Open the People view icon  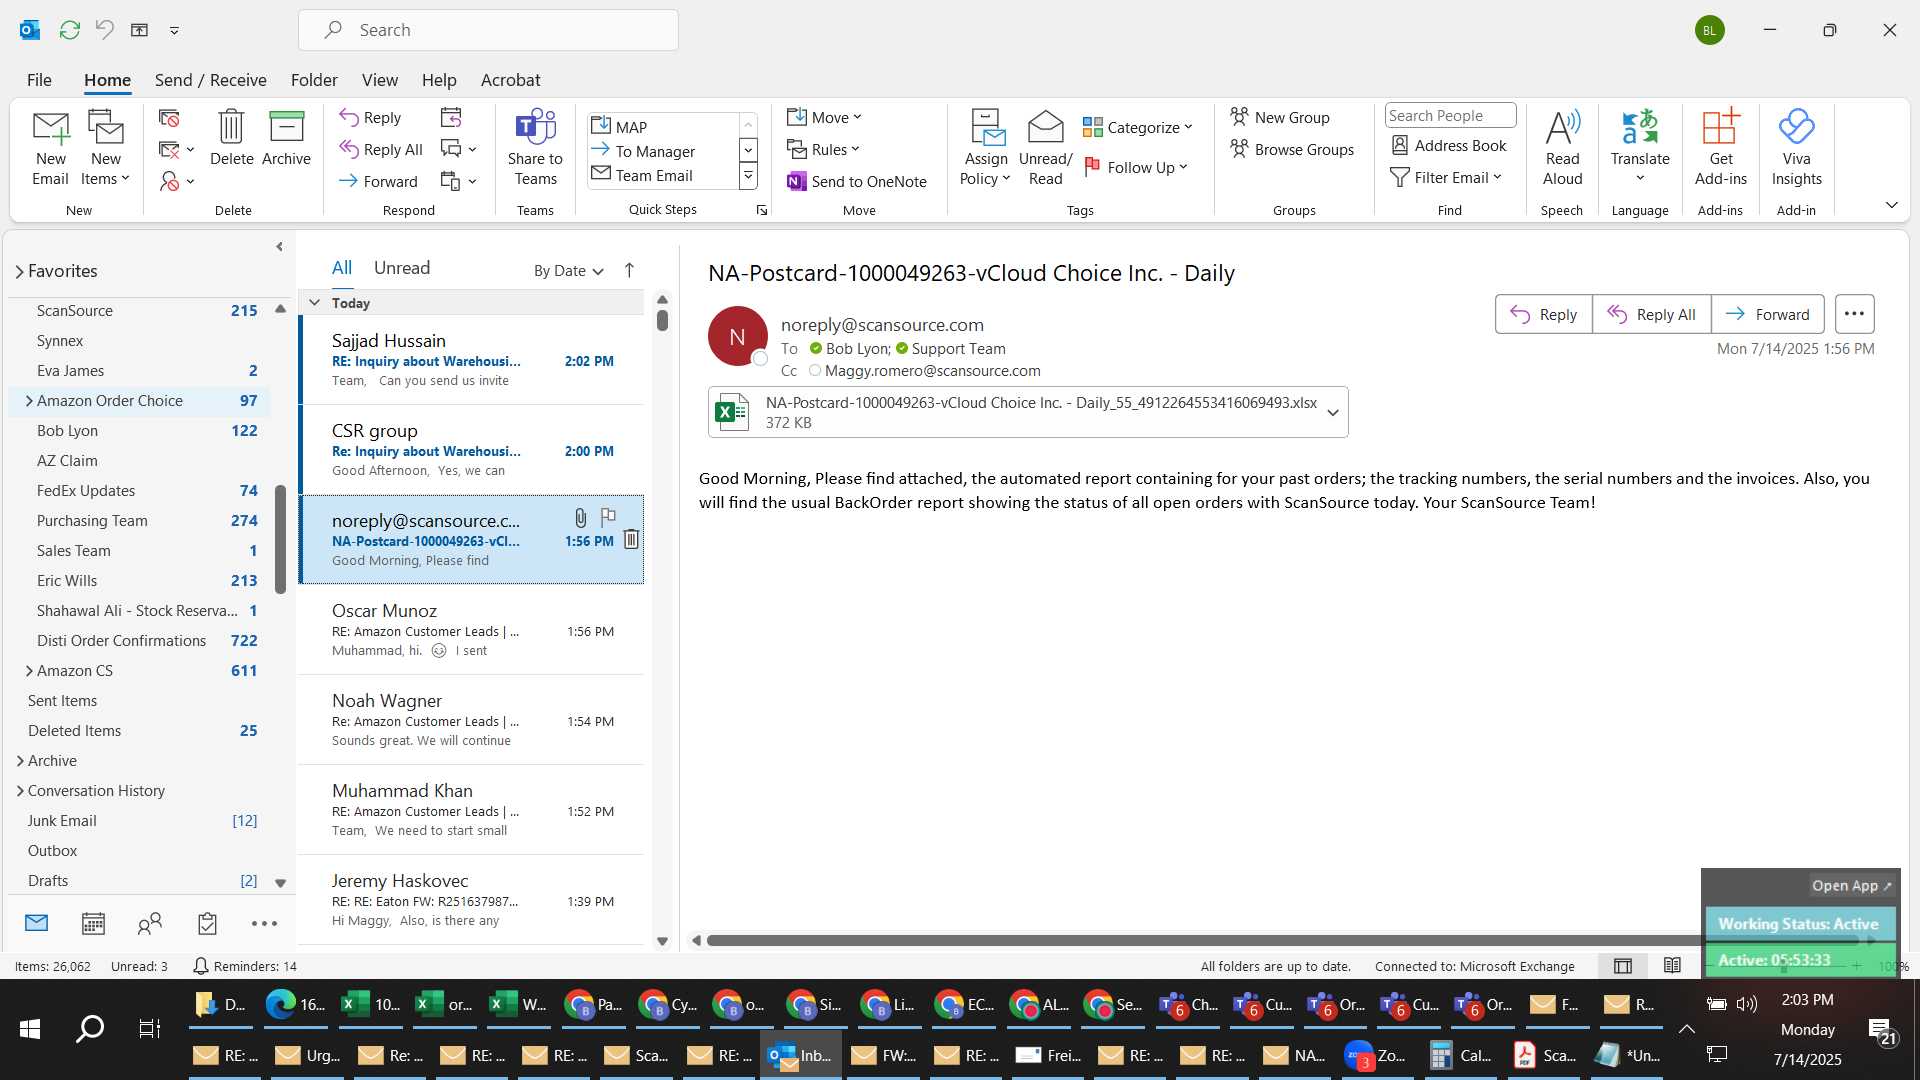click(x=150, y=923)
